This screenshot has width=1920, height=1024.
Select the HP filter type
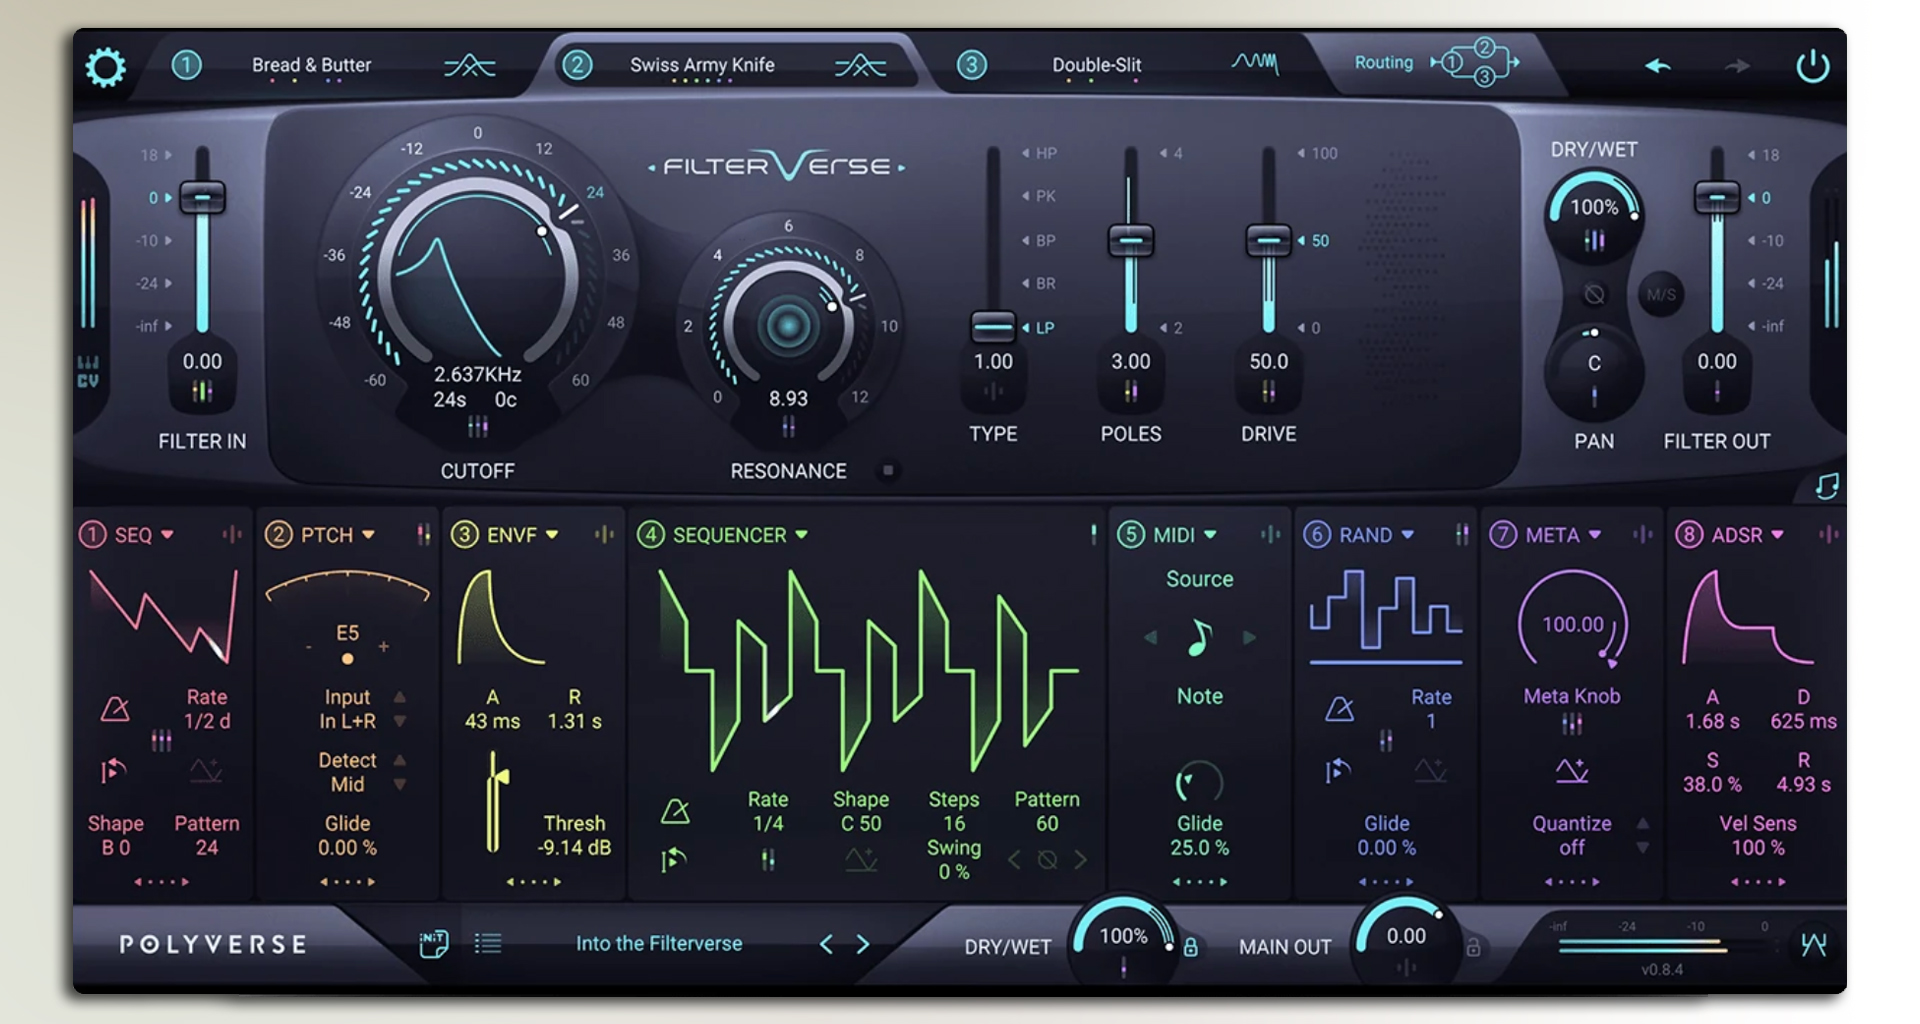[x=1040, y=153]
